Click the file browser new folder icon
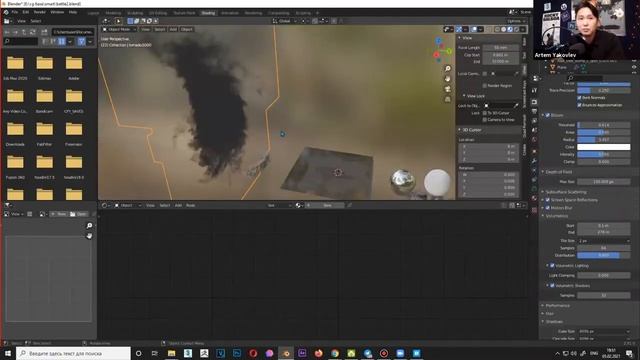This screenshot has width=640, height=360. pyautogui.click(x=44, y=32)
